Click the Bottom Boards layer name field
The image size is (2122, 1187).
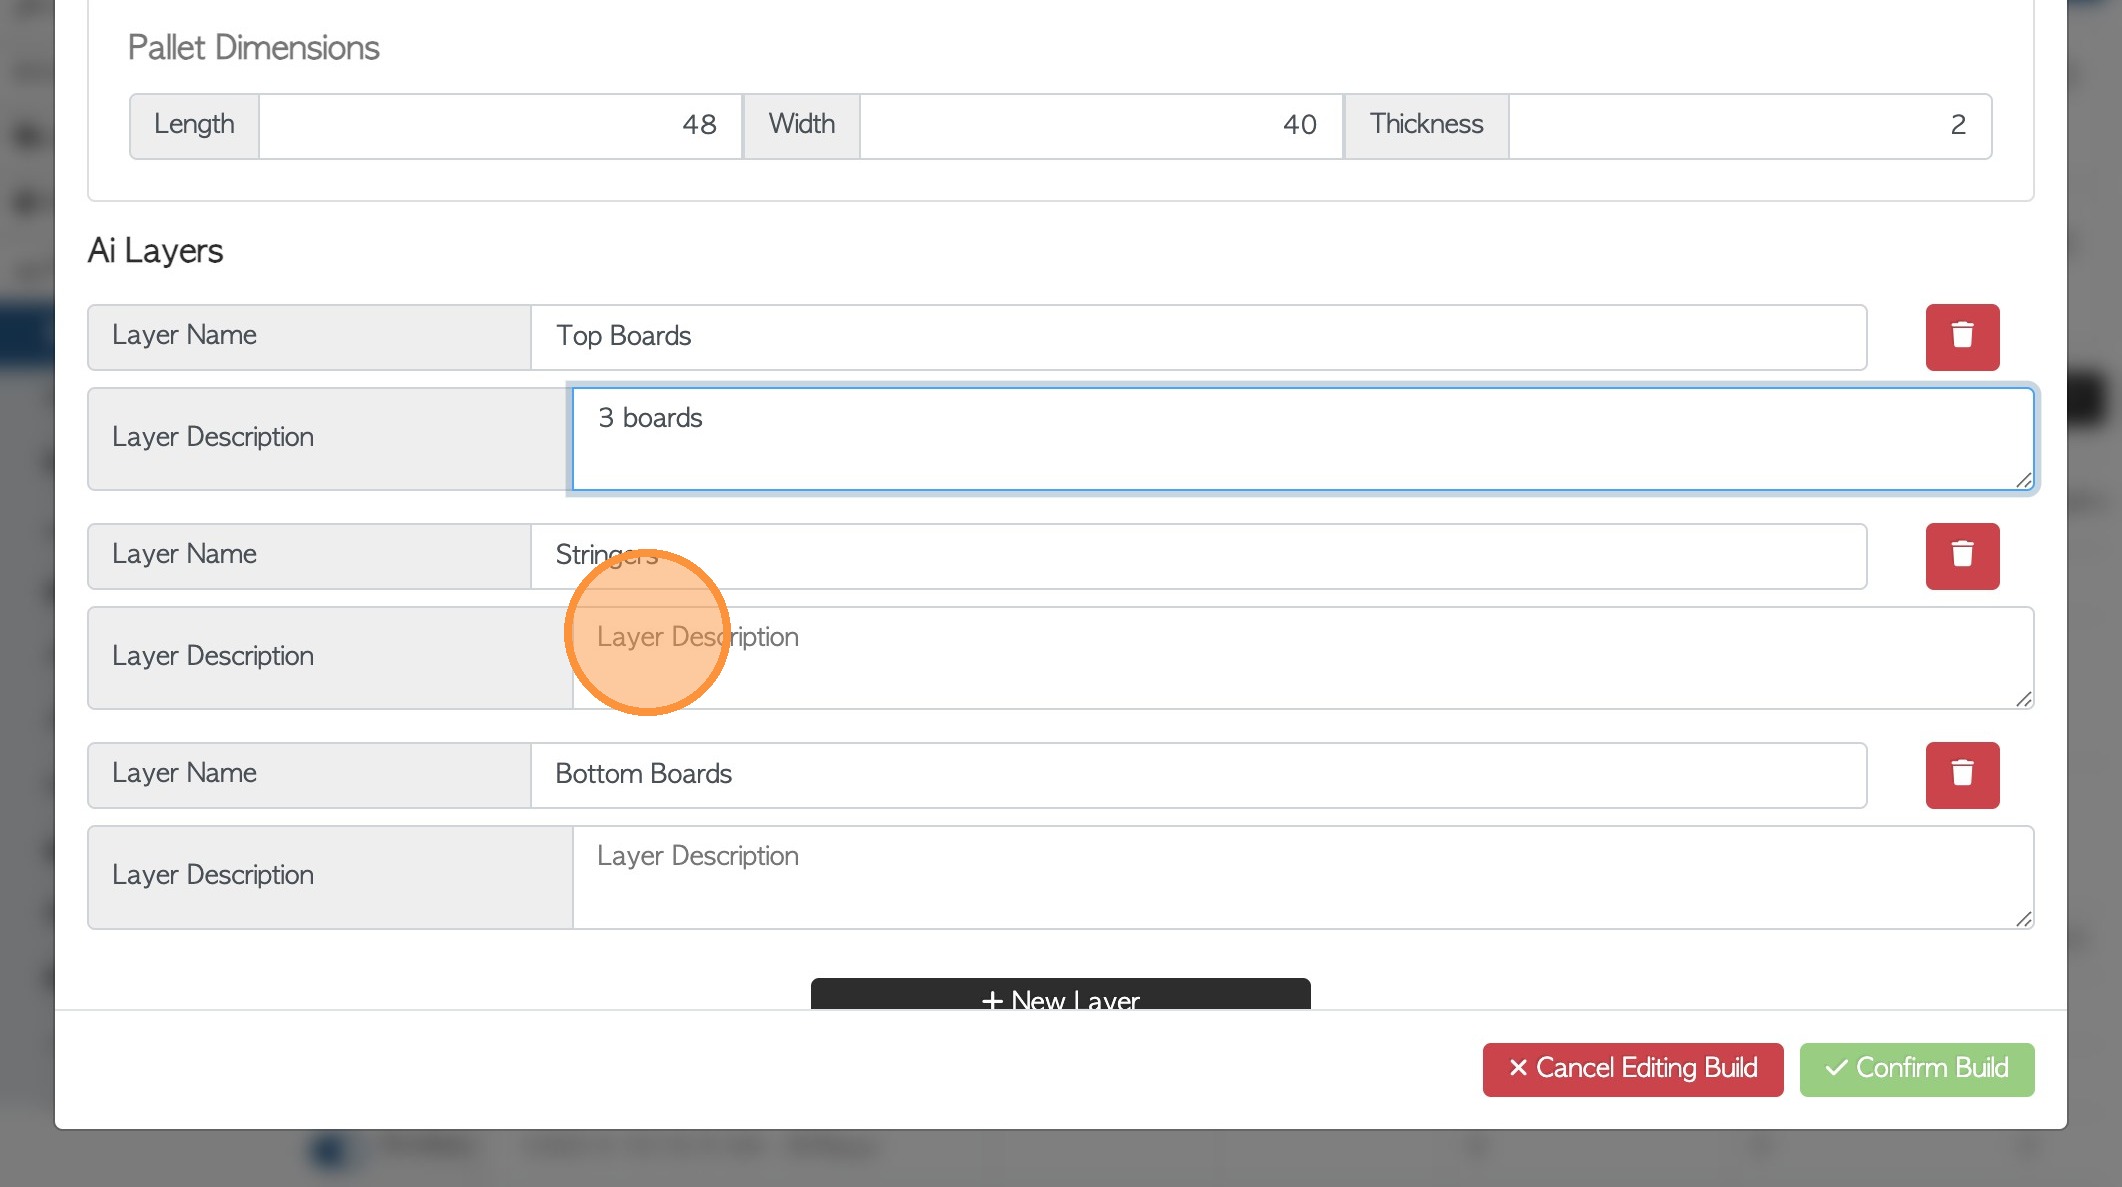pos(1197,775)
